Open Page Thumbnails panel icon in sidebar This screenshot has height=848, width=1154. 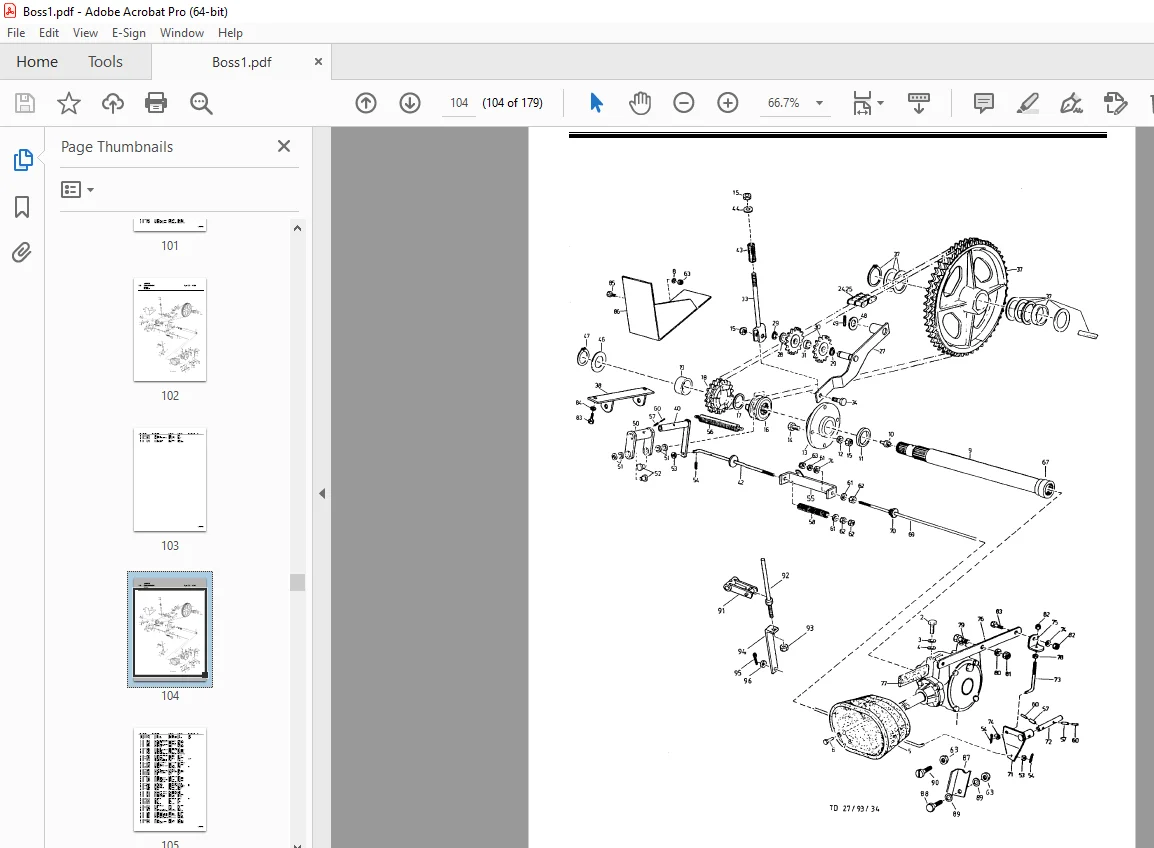(23, 160)
